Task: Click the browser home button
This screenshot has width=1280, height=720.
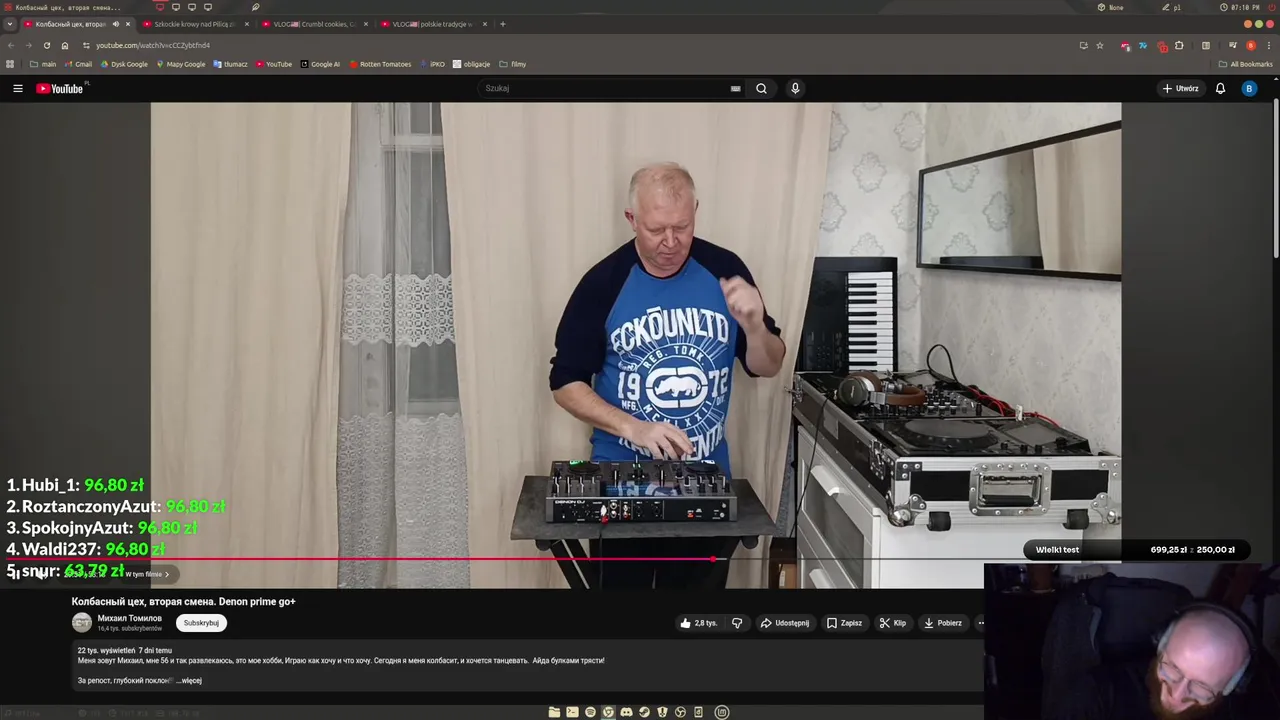Action: (65, 45)
